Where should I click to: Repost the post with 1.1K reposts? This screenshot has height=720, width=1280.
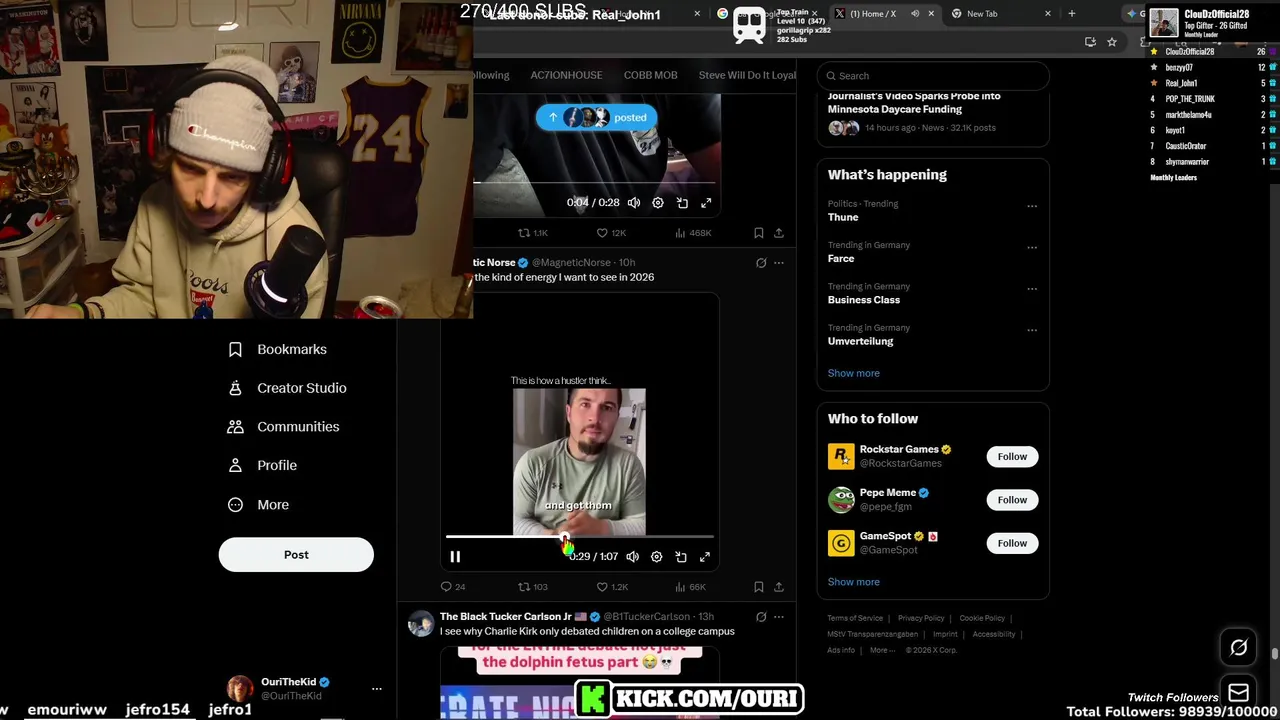532,233
